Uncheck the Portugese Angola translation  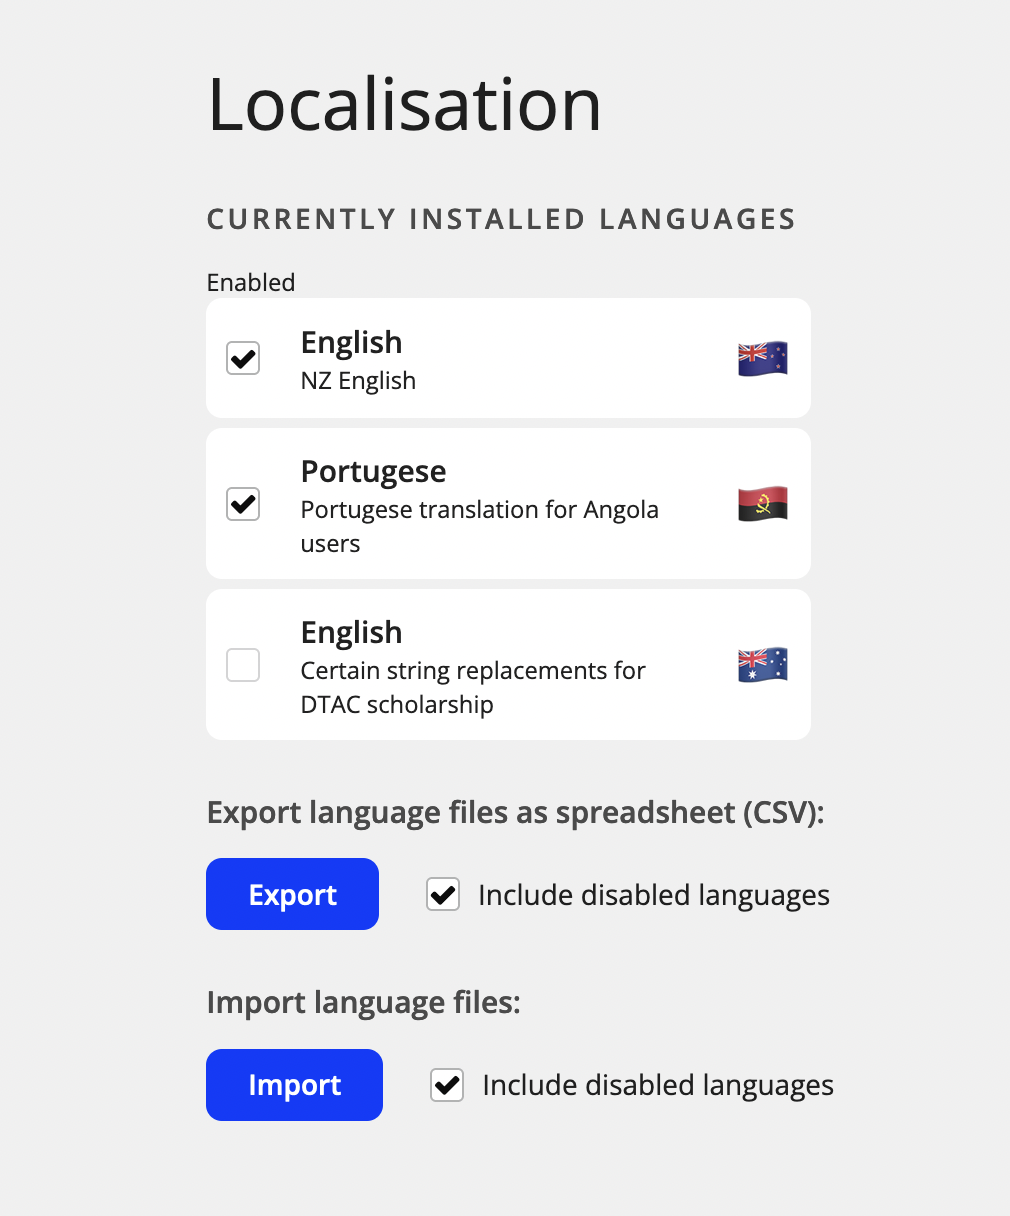242,504
